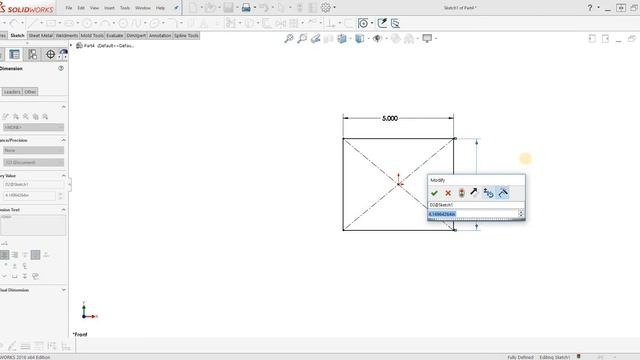640x360 pixels.
Task: Cancel the Modify dialog with the red X
Action: click(x=448, y=193)
